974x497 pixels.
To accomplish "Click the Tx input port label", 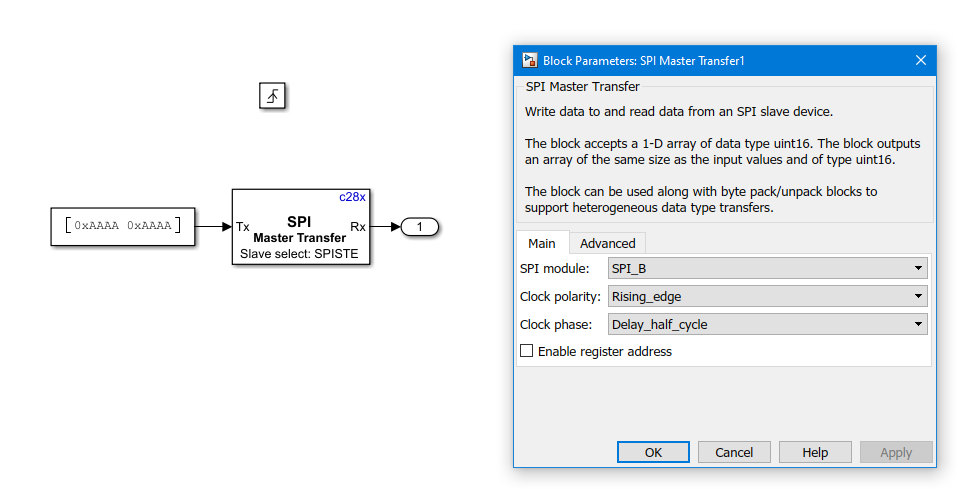I will [243, 227].
